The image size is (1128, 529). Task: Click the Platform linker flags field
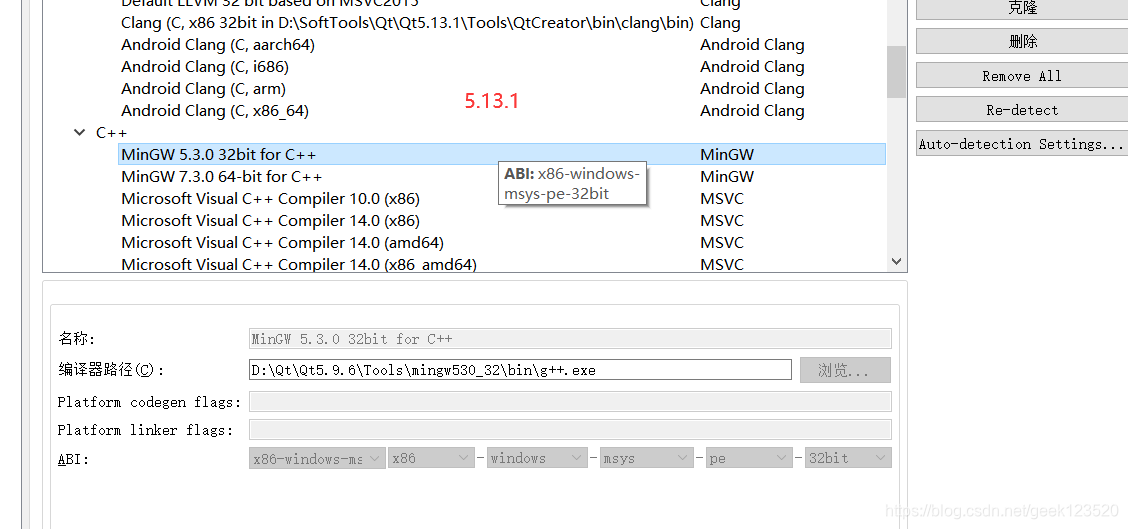[x=570, y=430]
